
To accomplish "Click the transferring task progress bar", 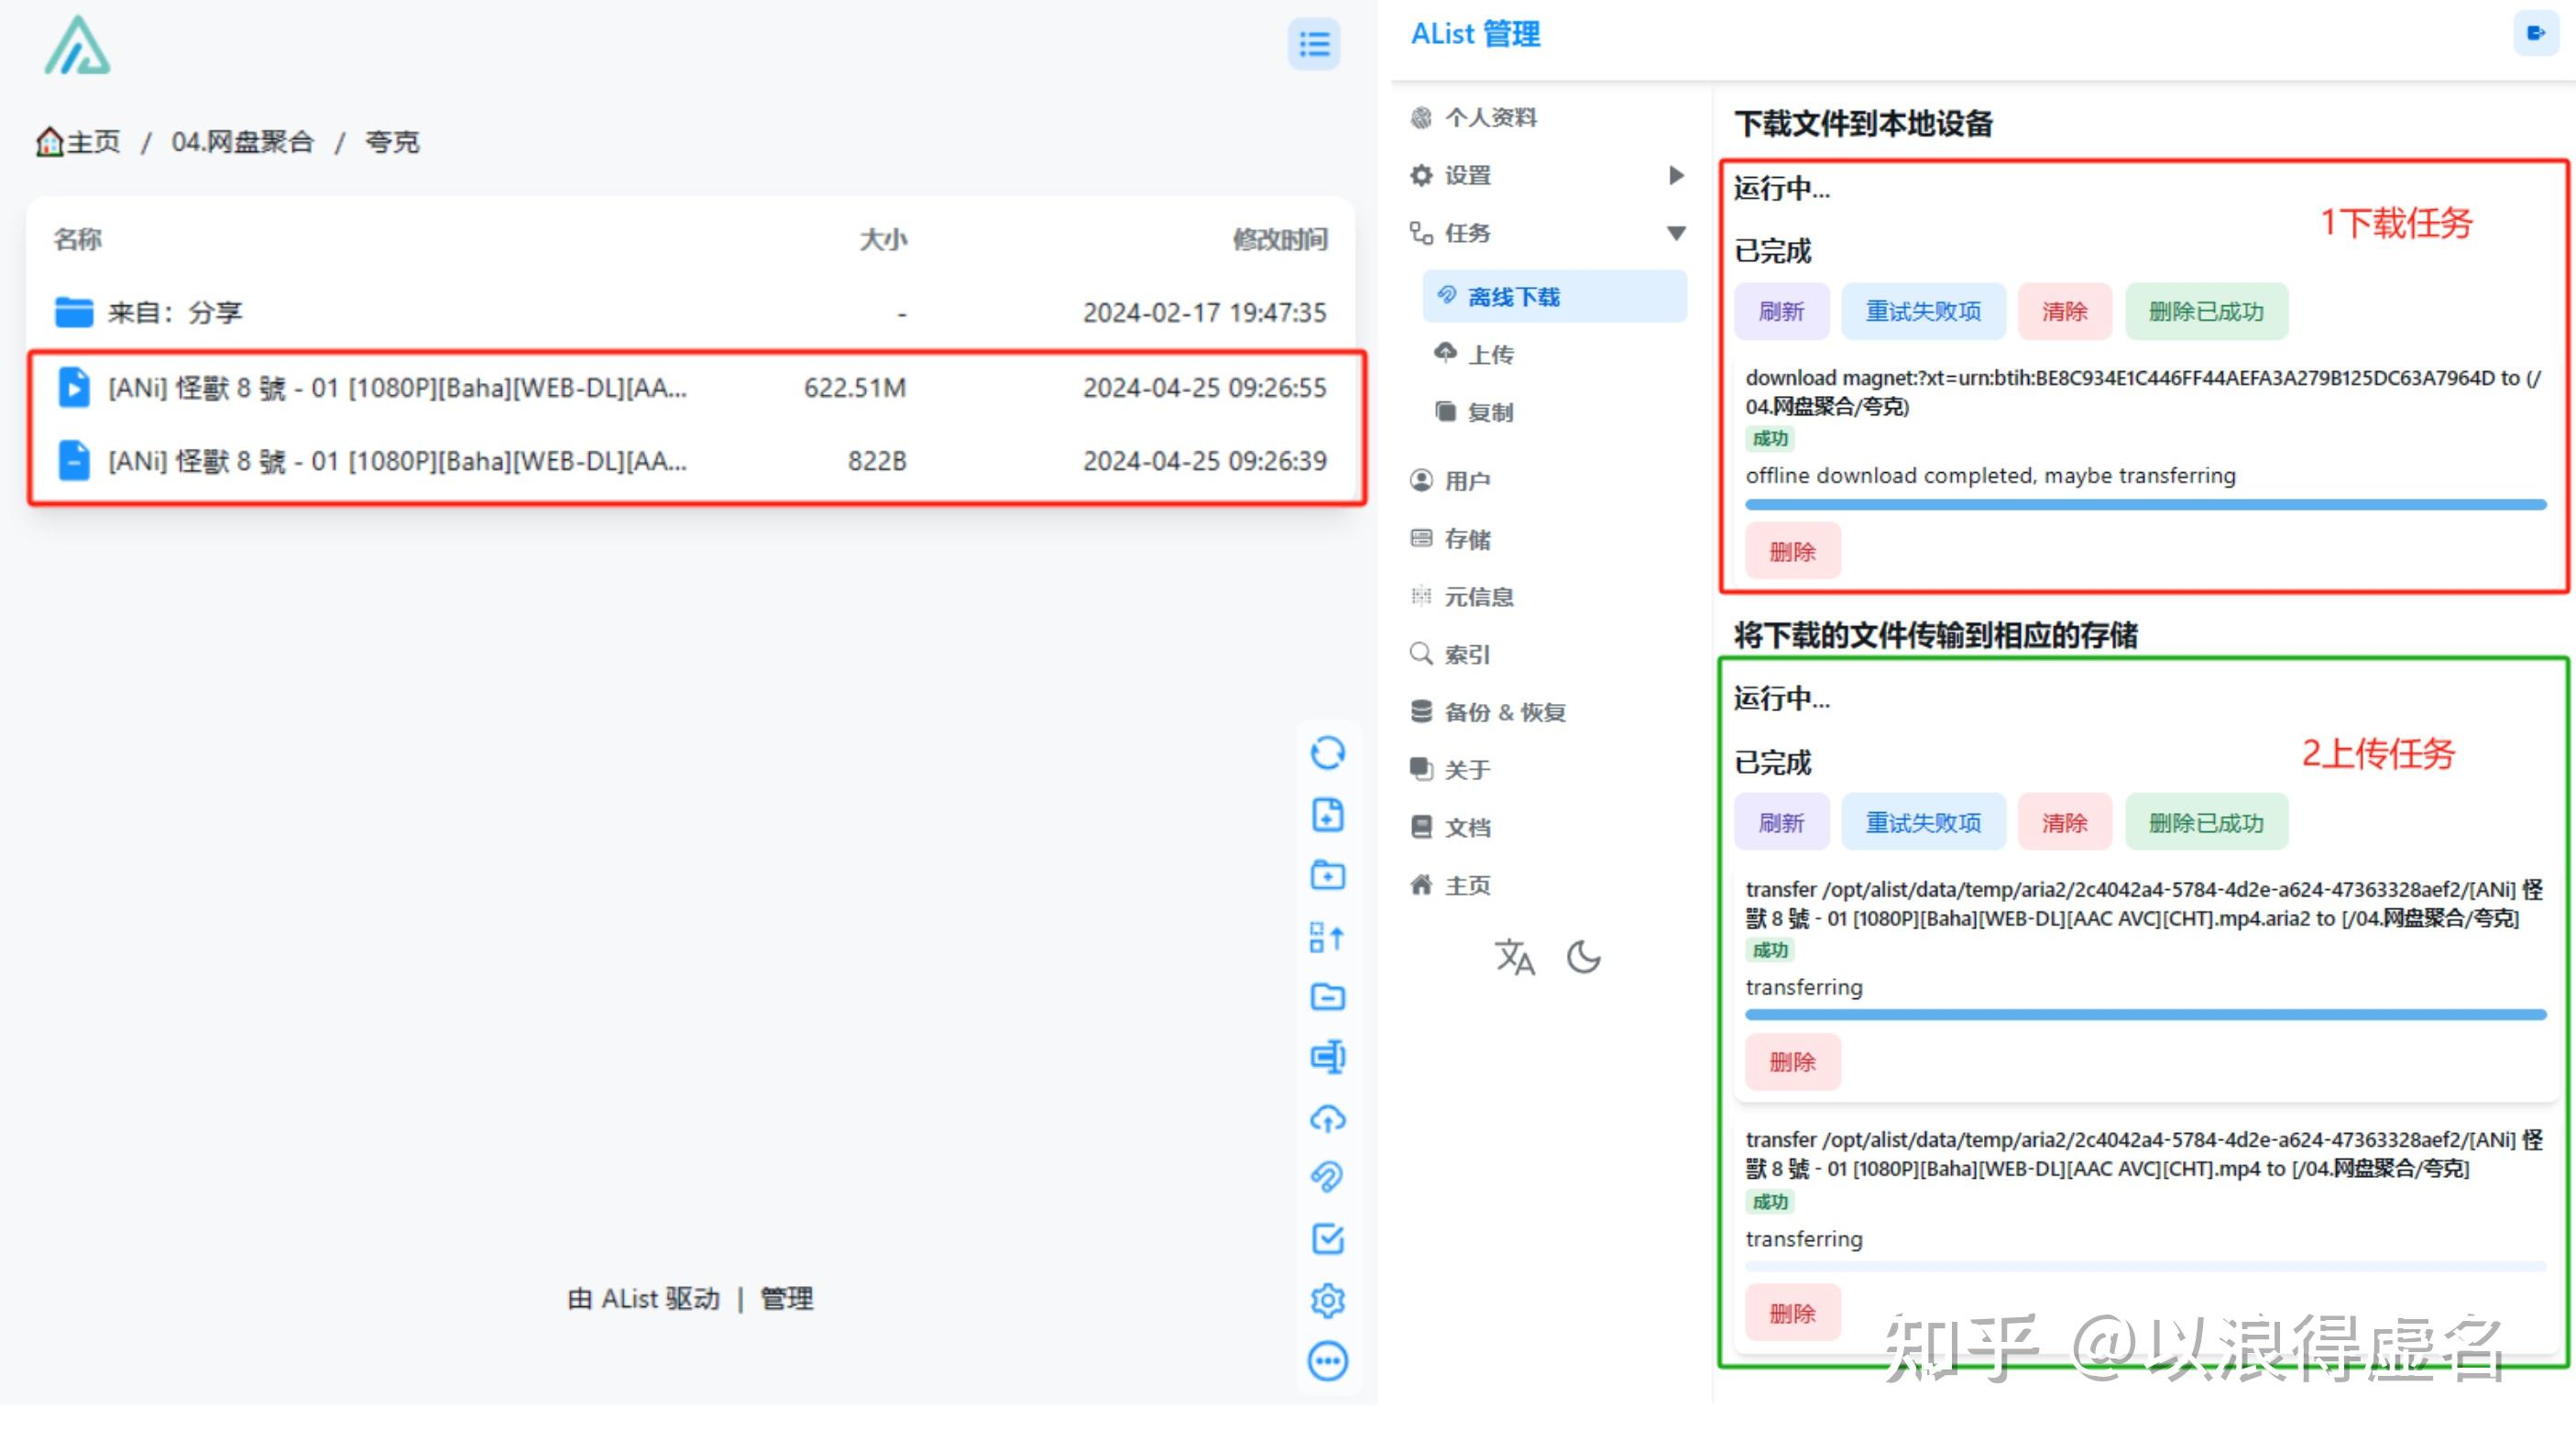I will tap(2150, 1014).
